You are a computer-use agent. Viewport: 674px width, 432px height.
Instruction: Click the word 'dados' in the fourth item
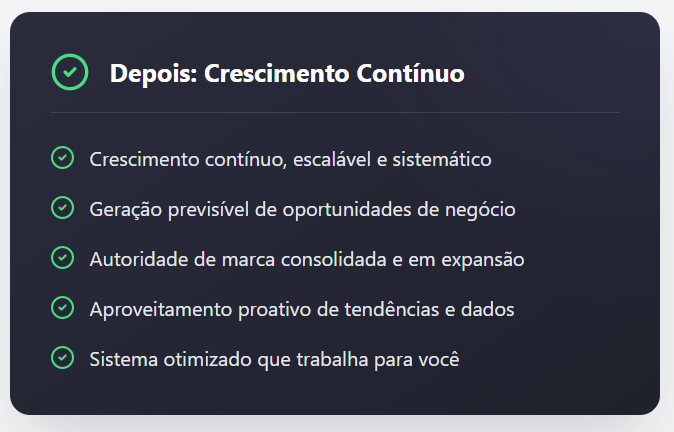coord(487,309)
